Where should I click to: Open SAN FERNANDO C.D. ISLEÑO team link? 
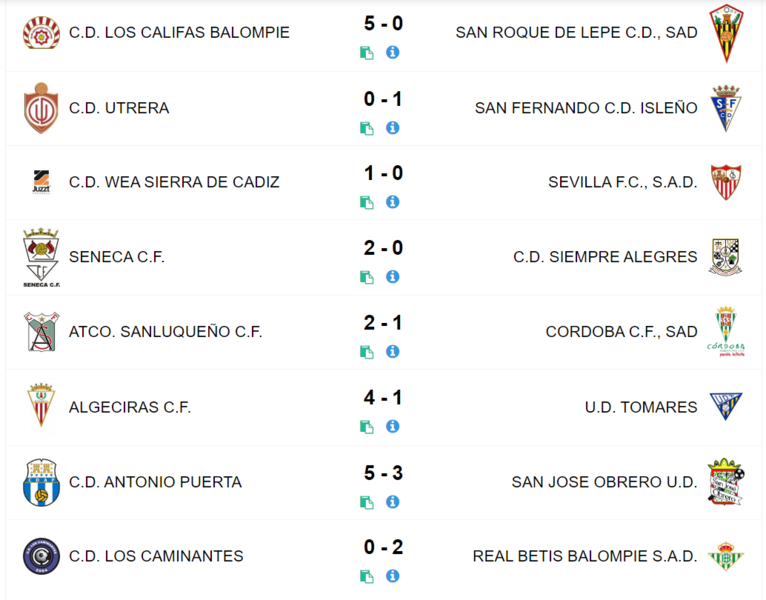click(586, 108)
